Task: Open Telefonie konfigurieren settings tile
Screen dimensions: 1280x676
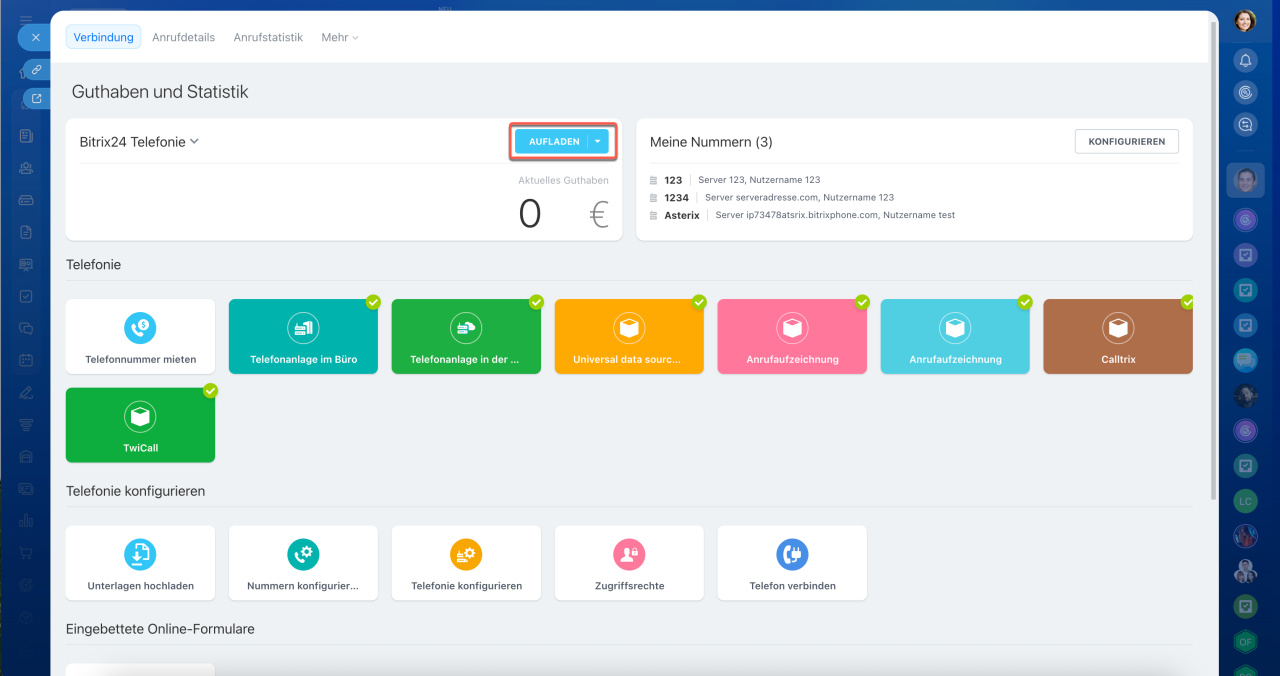Action: click(466, 563)
